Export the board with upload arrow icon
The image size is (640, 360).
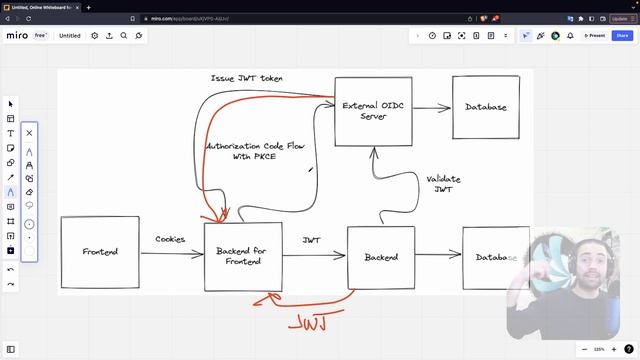[109, 36]
